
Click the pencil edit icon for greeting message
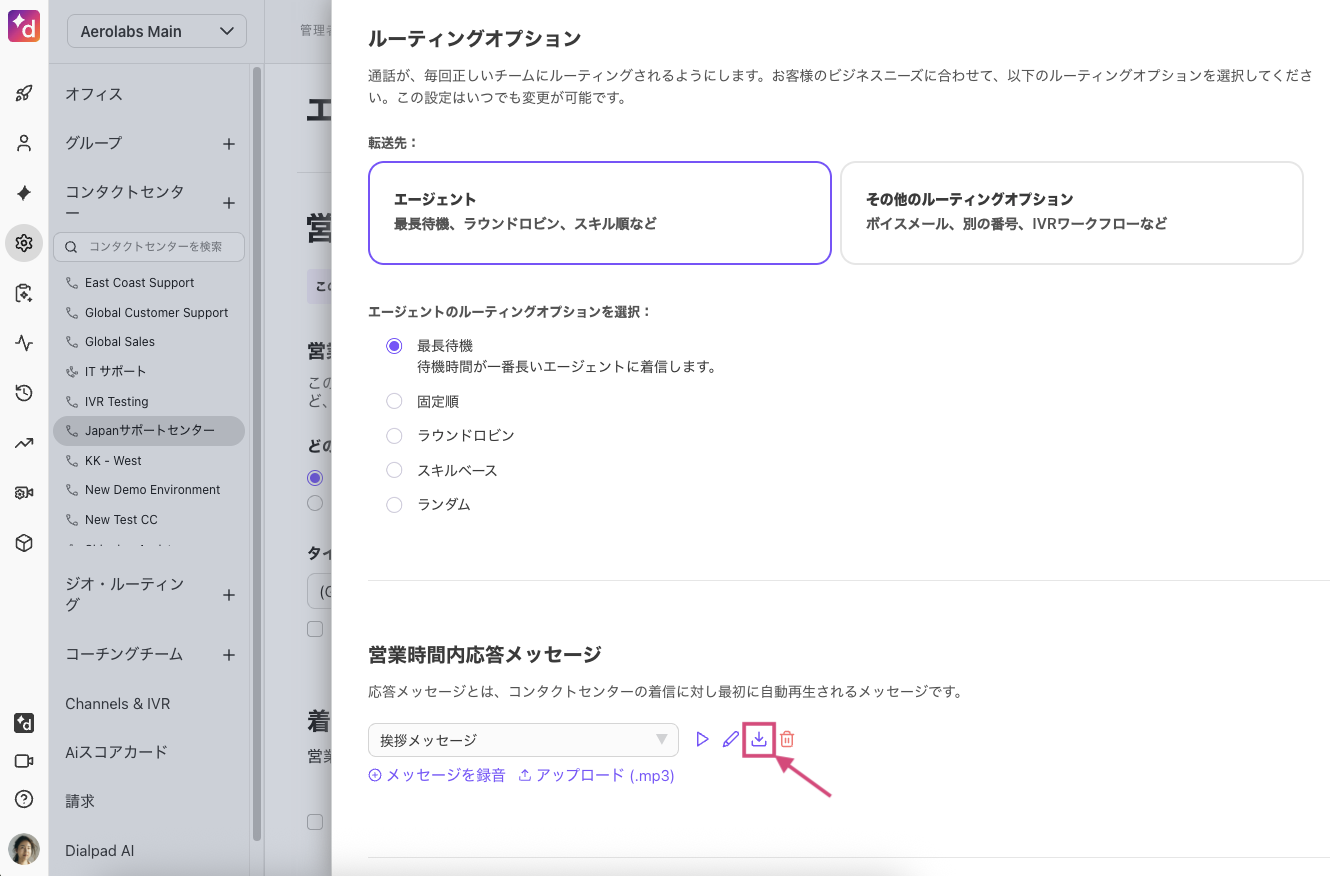coord(731,740)
